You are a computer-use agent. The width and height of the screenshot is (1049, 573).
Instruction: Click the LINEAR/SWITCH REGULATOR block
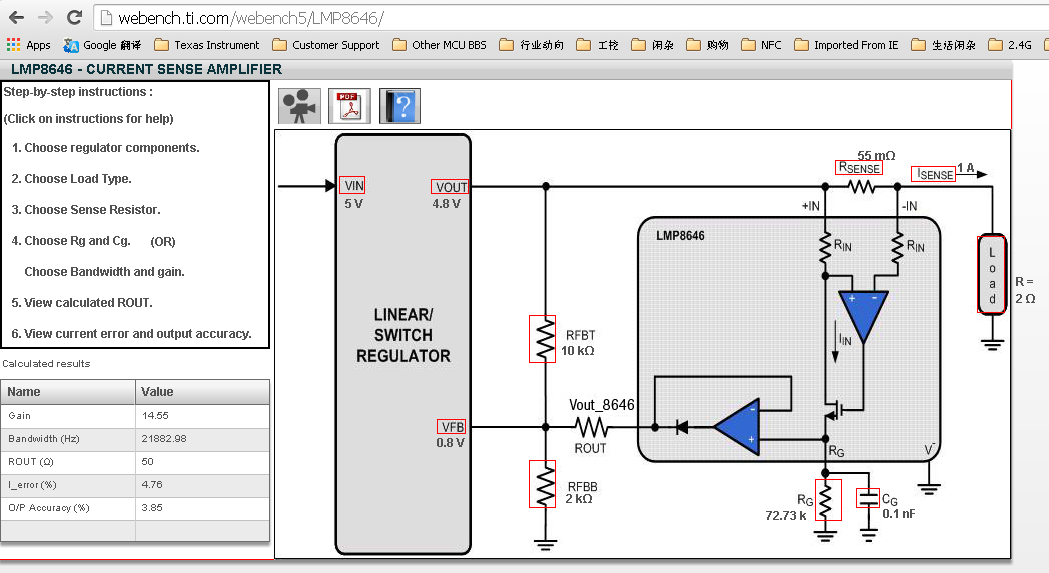click(403, 345)
